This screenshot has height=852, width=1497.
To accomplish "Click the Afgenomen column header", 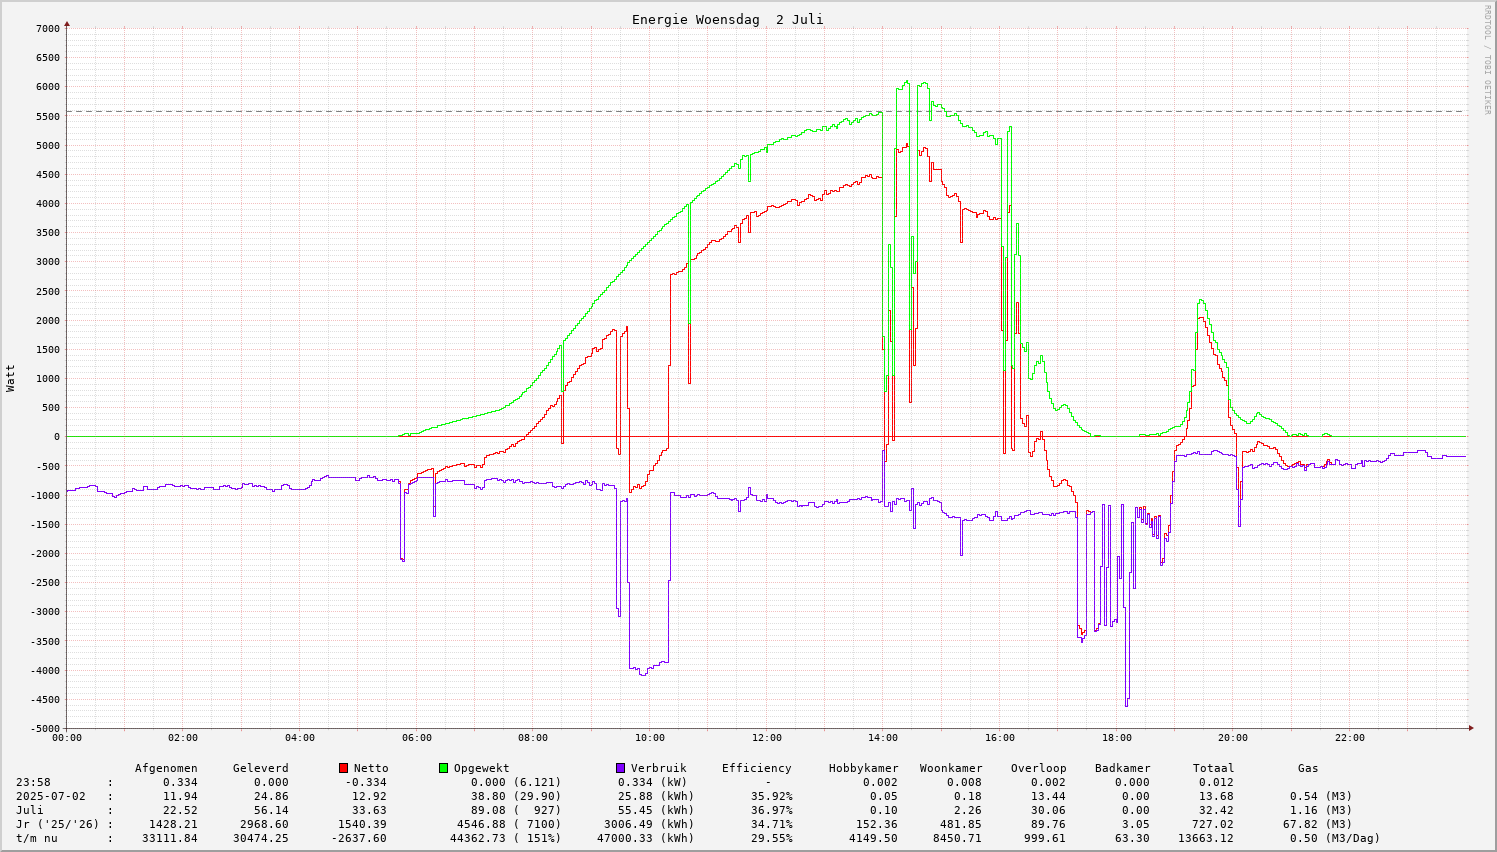I will (x=166, y=768).
